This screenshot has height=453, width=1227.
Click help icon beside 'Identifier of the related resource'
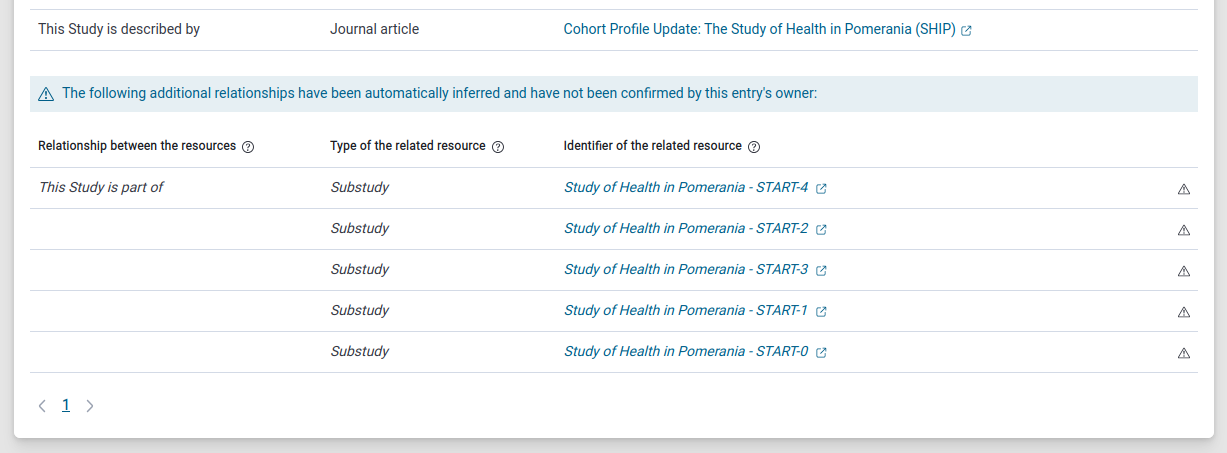754,147
